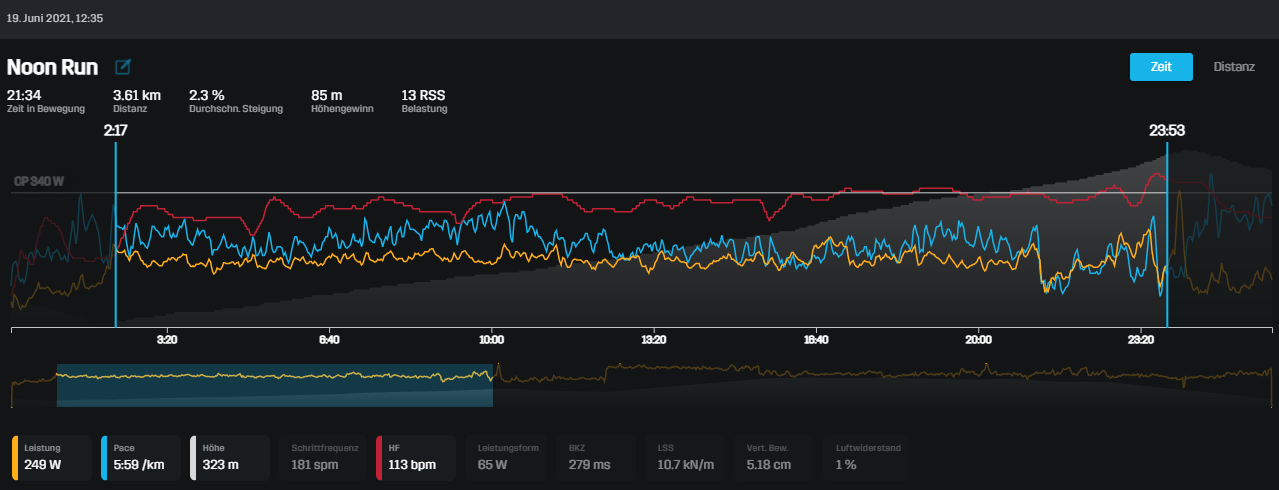The height and width of the screenshot is (490, 1279).
Task: Toggle the Leistung power metric off
Action: point(52,456)
